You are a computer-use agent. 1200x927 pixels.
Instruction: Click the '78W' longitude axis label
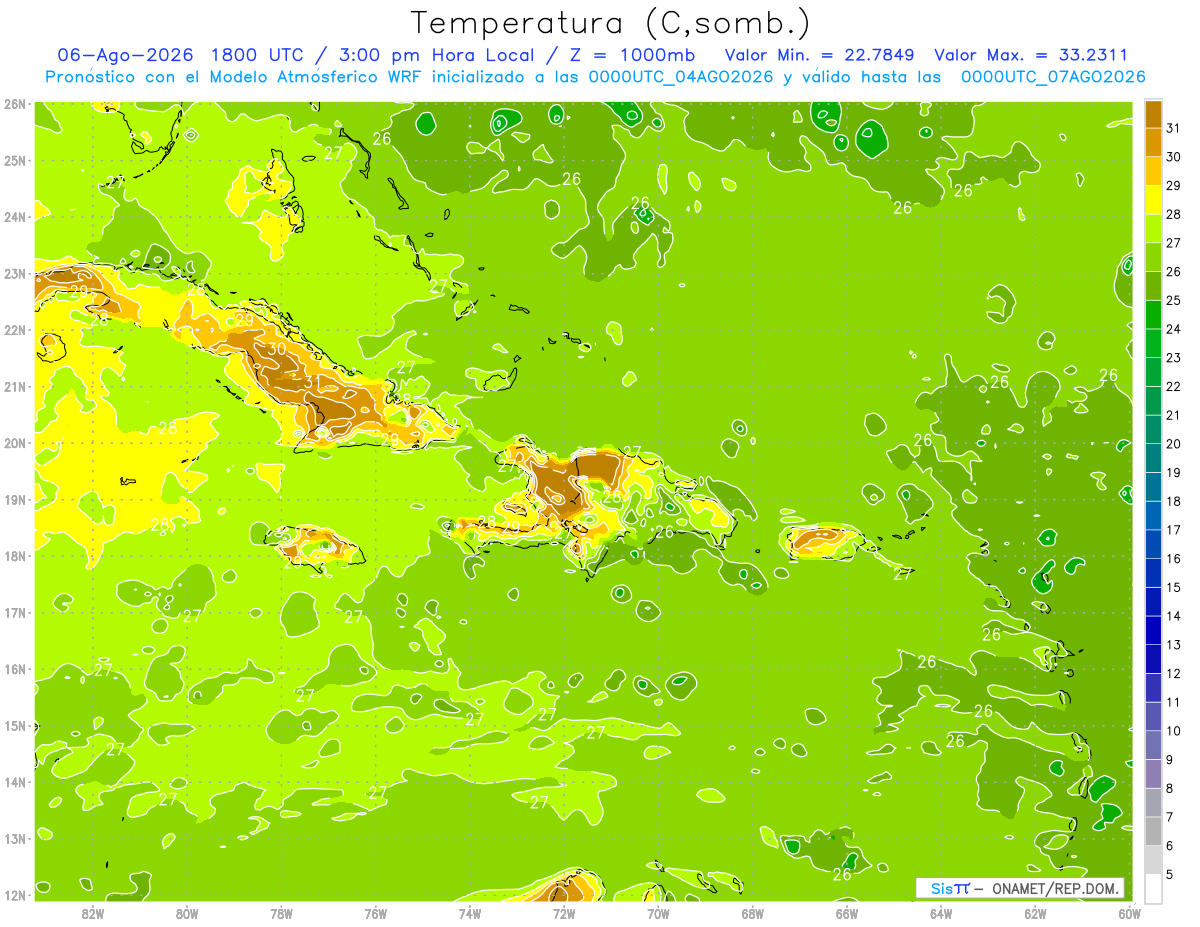281,913
